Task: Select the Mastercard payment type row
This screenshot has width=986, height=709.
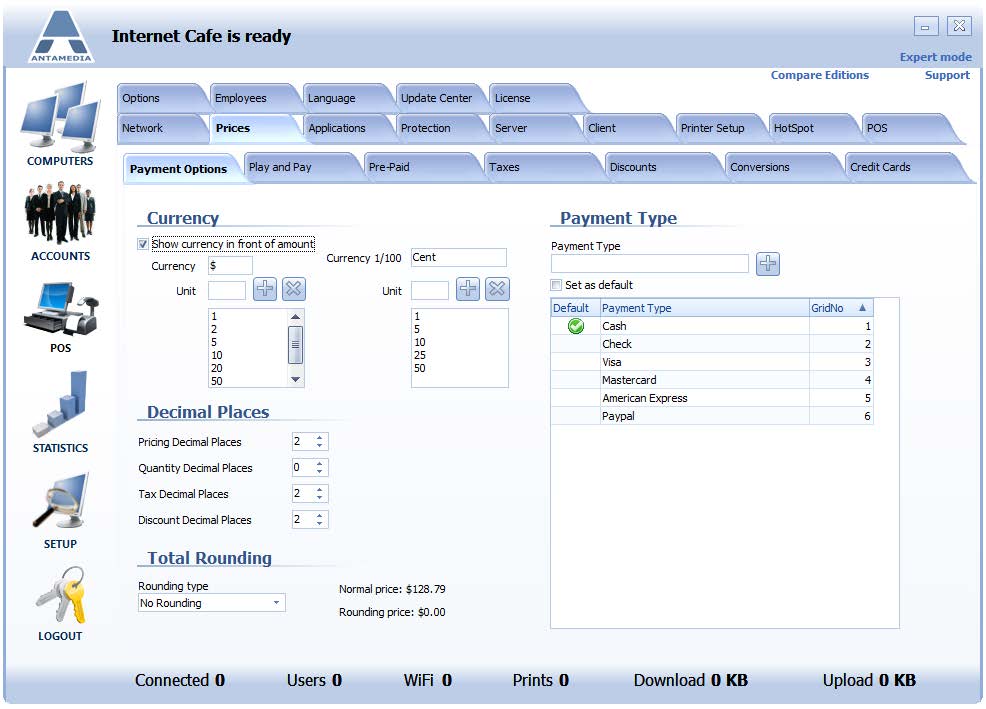Action: coord(712,381)
